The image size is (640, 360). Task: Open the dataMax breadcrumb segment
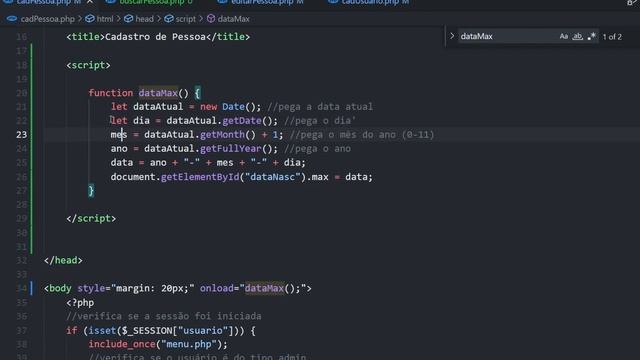tap(233, 19)
